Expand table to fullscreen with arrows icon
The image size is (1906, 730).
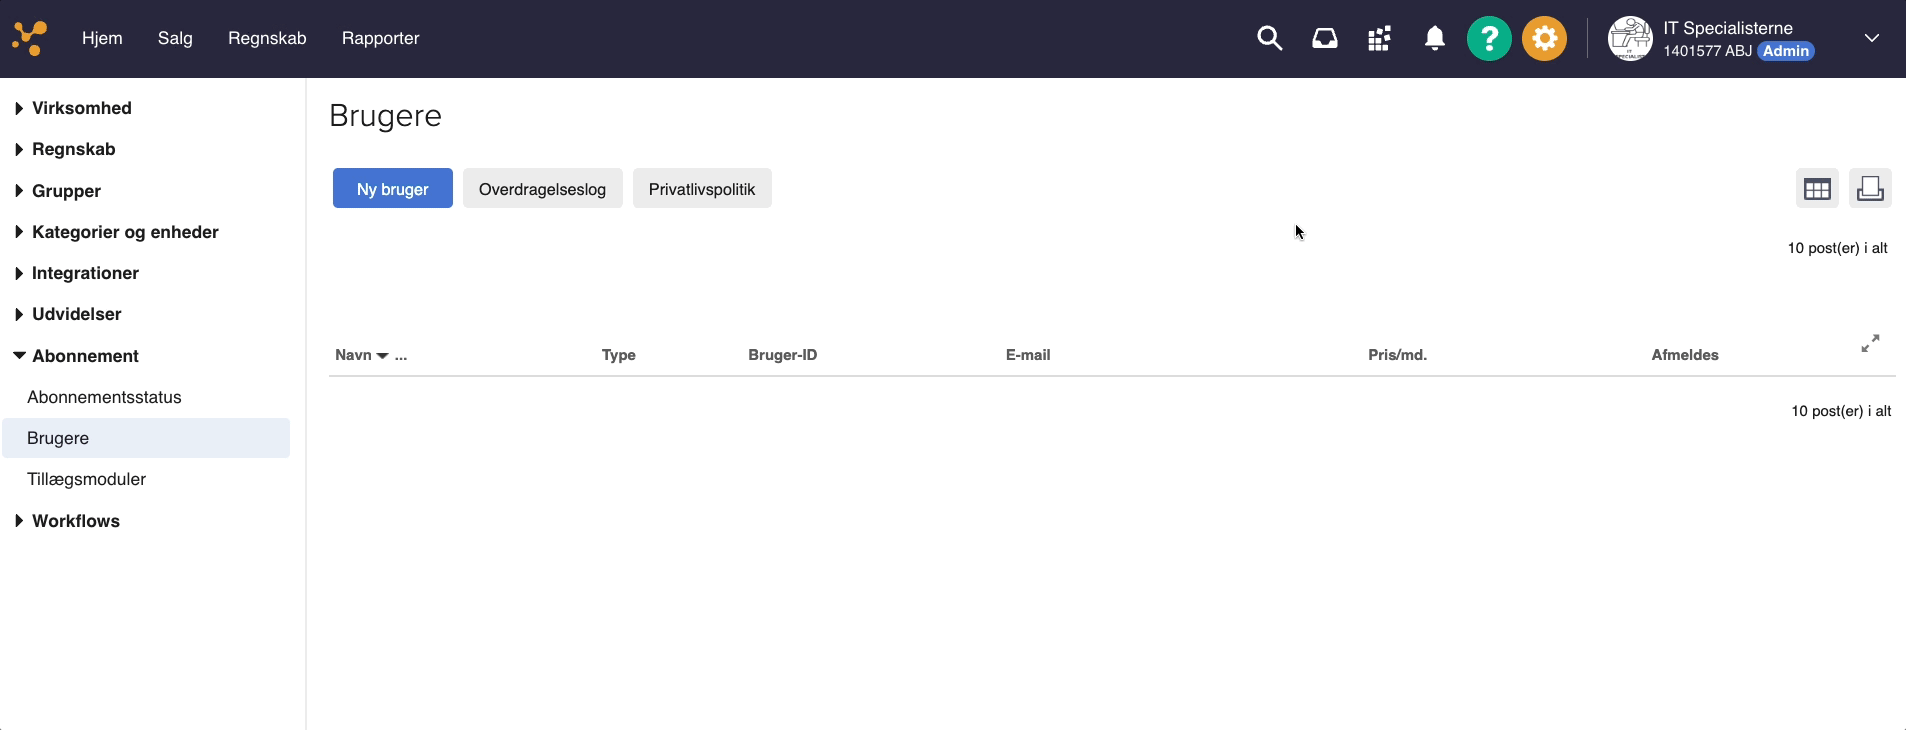(x=1869, y=344)
